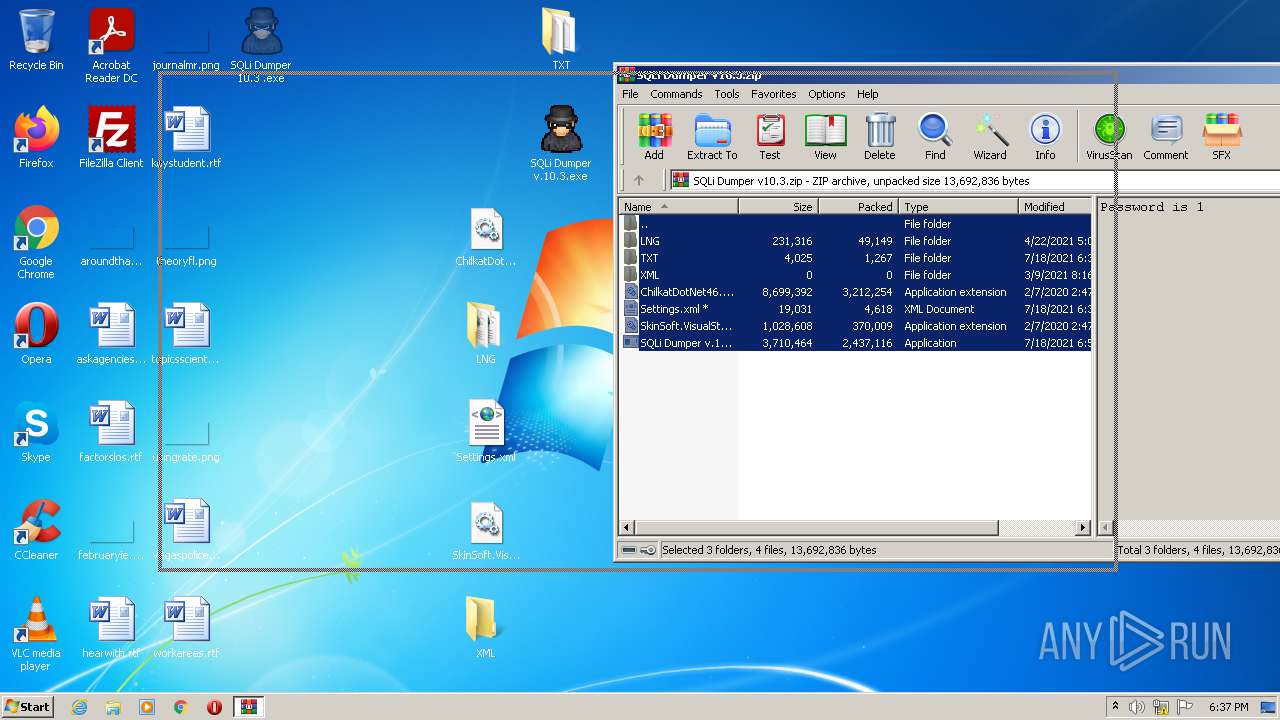Sort by the Packed column header
This screenshot has height=720, width=1280.
859,207
